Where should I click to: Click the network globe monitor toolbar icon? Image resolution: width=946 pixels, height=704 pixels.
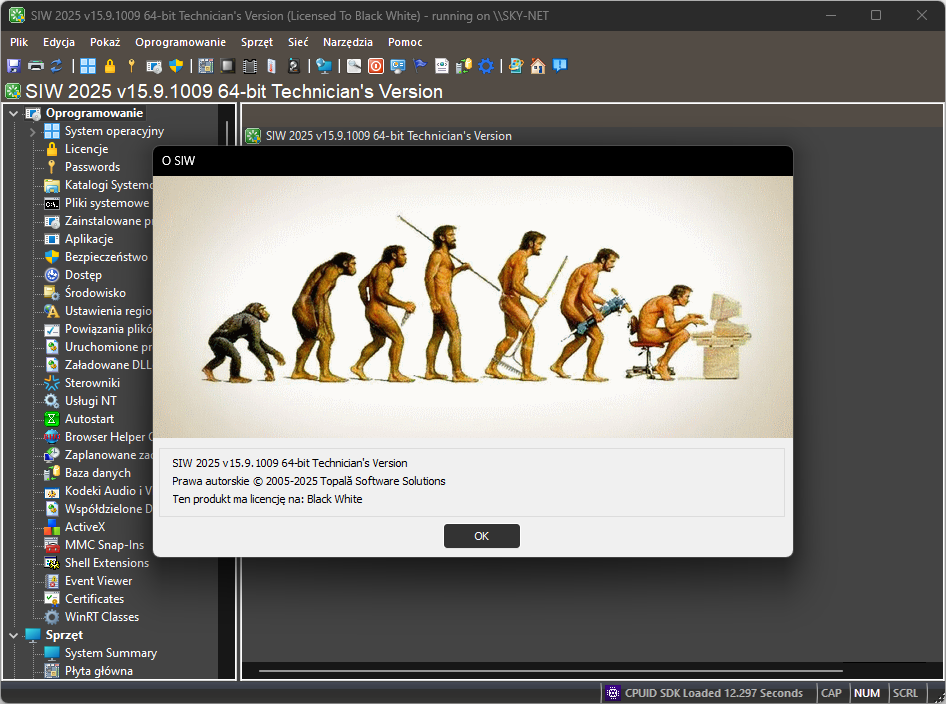coord(324,66)
